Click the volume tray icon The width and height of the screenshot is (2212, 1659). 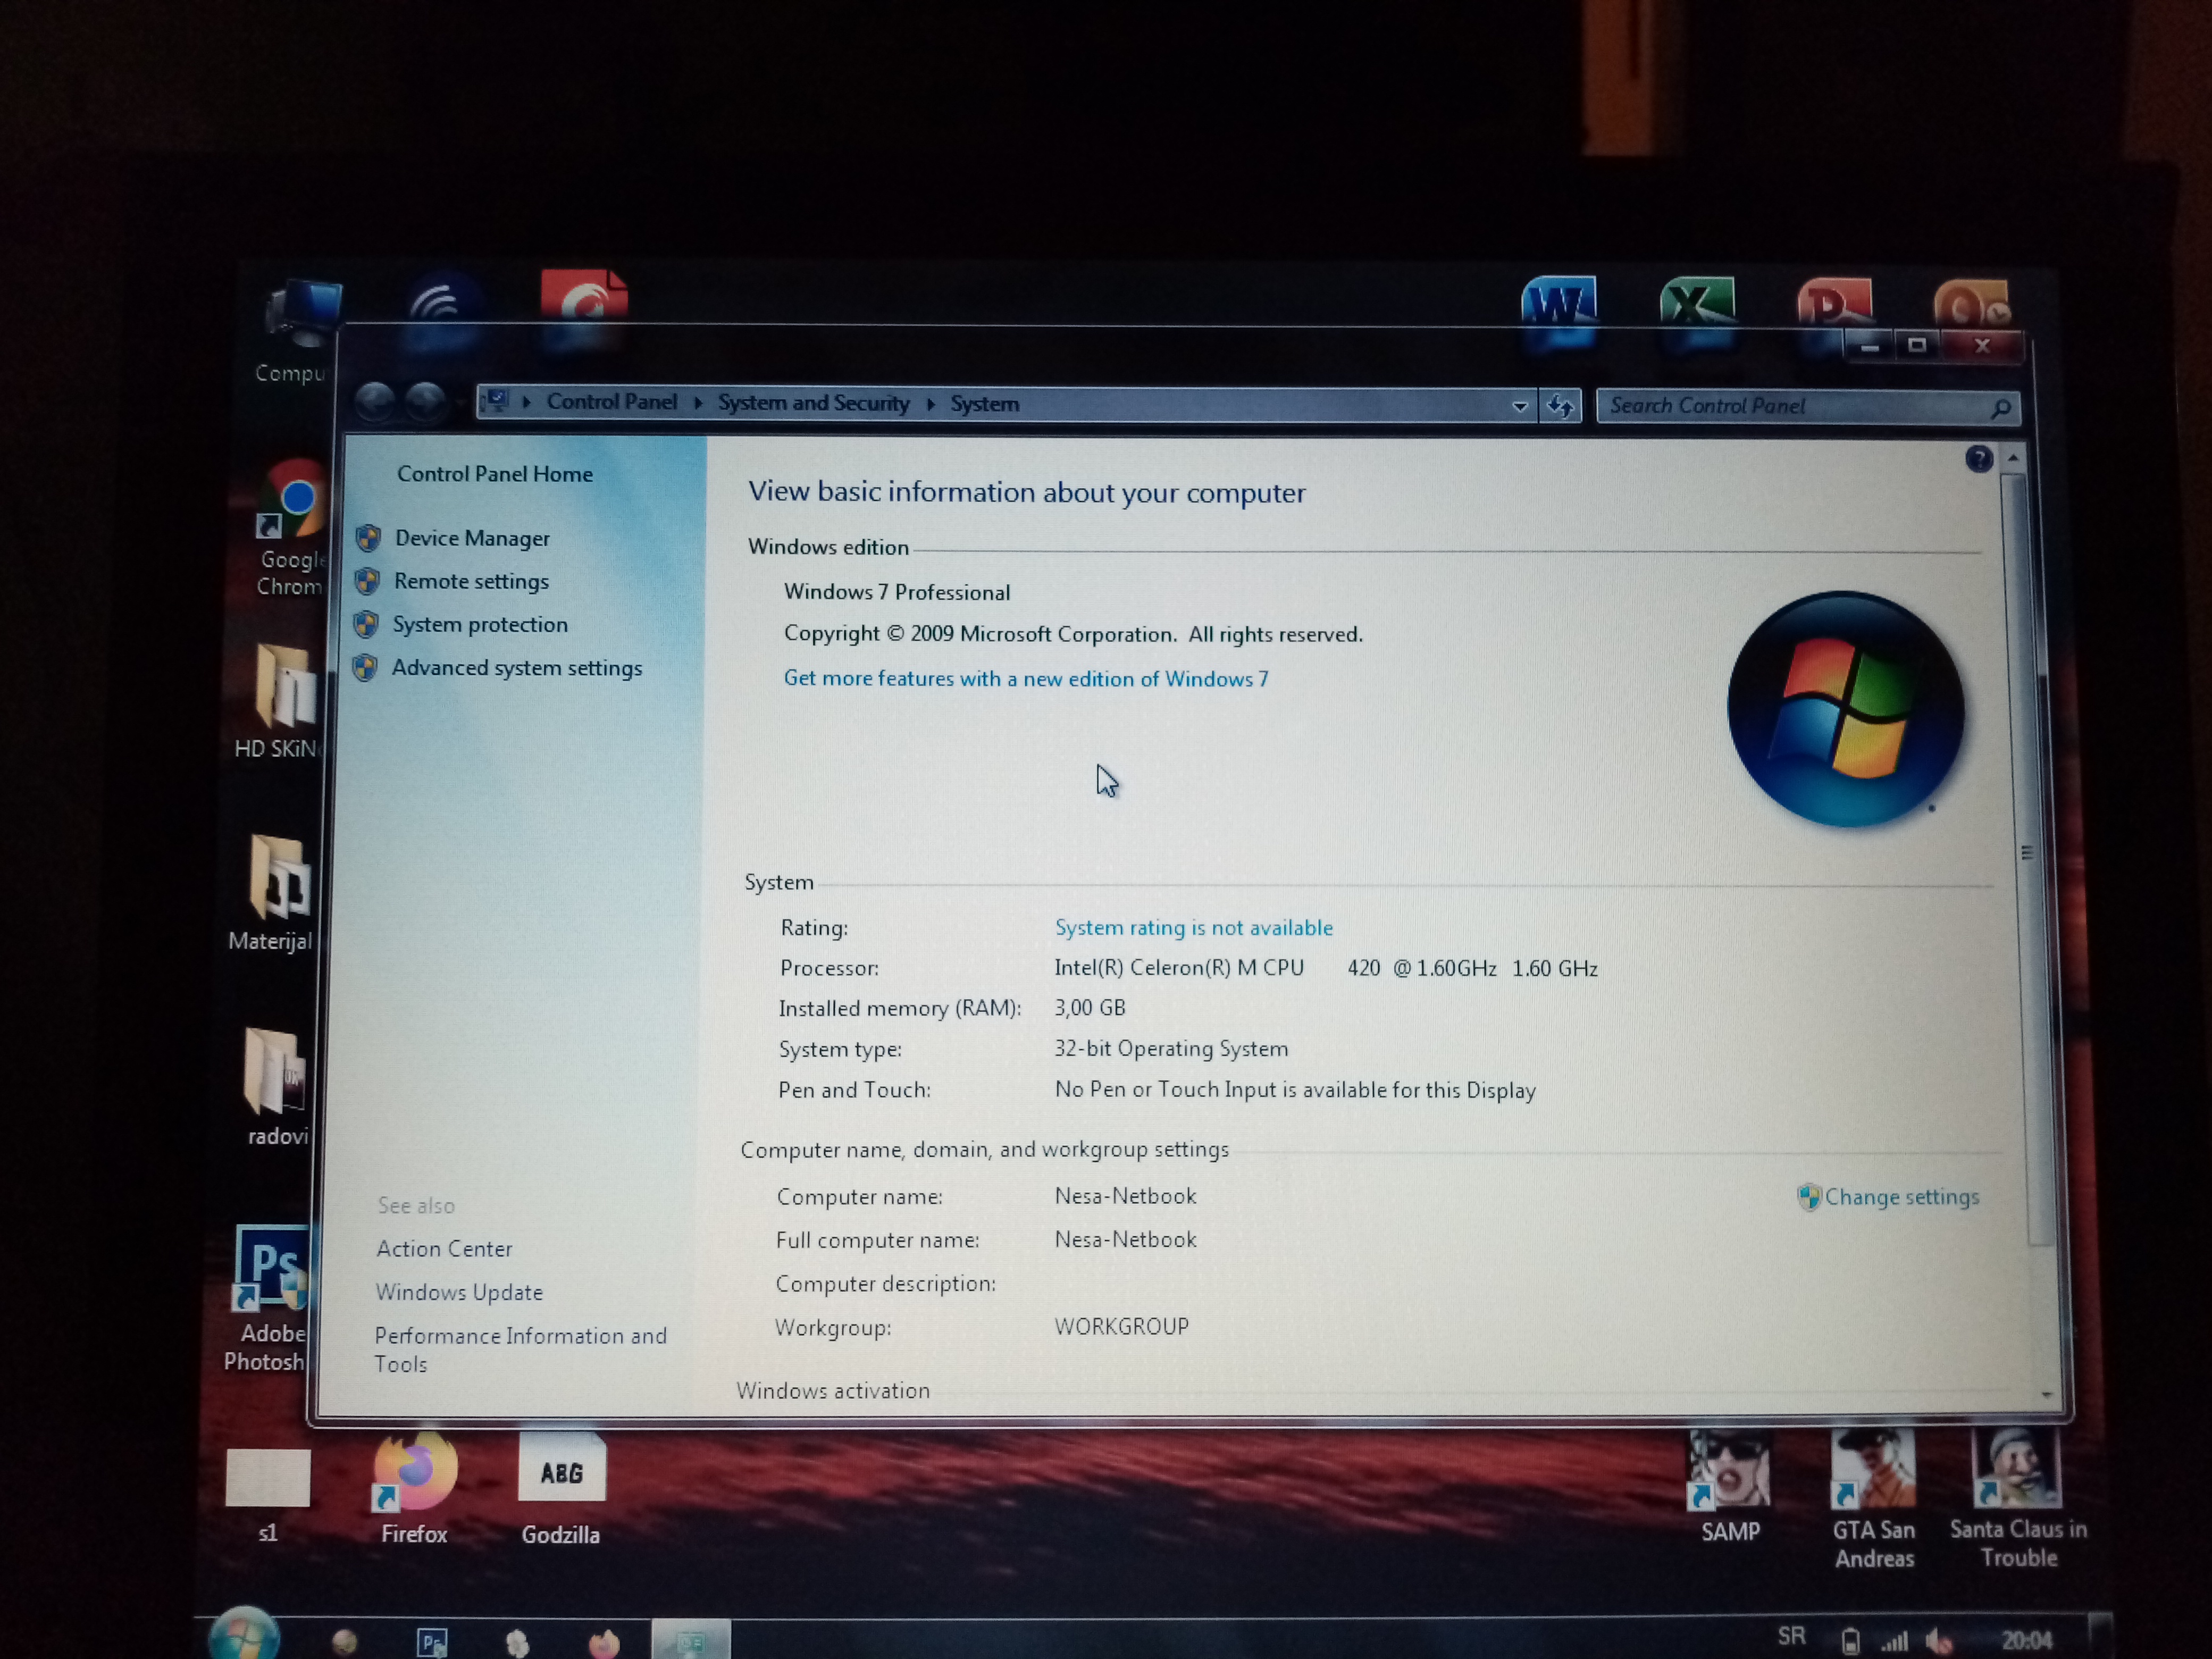(1939, 1640)
